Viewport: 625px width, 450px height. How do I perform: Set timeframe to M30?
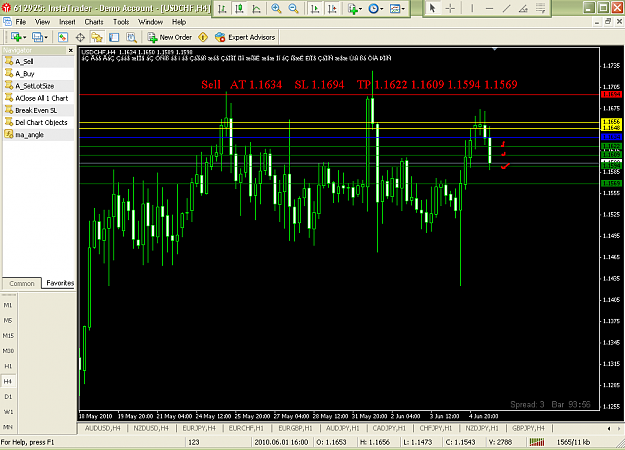click(8, 351)
